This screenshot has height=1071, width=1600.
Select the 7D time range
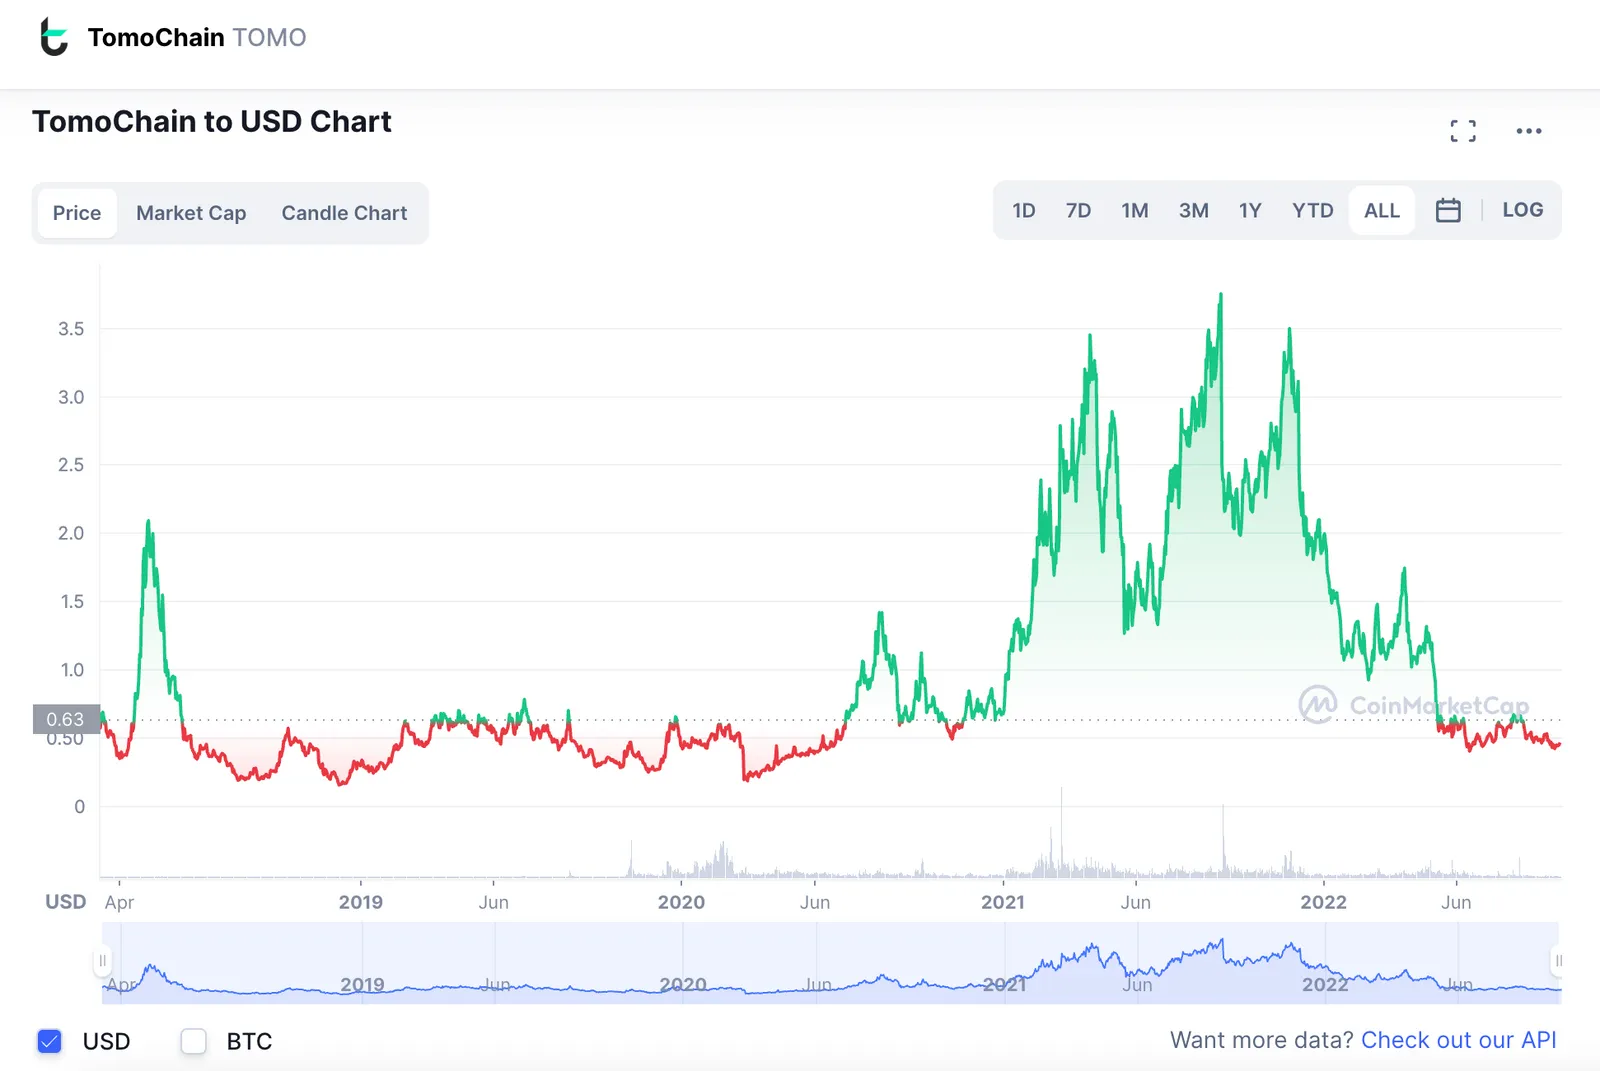(1078, 210)
